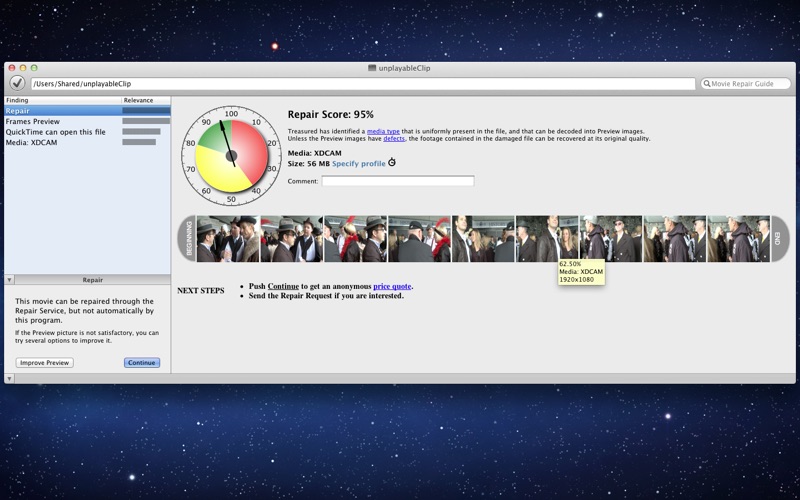Select the Repair finding row

[87, 111]
